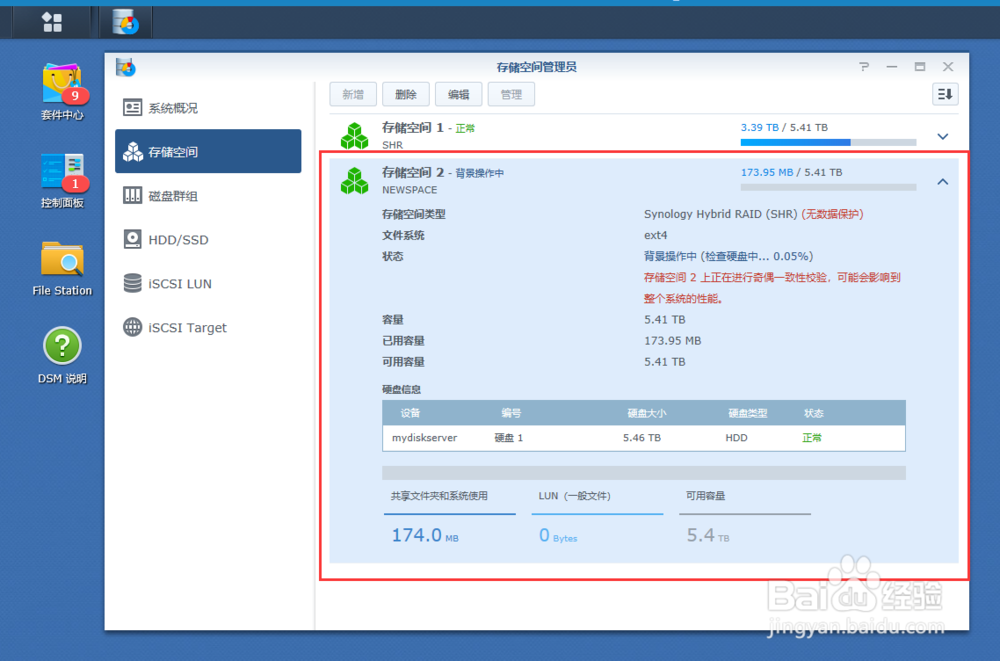This screenshot has width=1000, height=661.
Task: Click the ext4 file system value
Action: coord(656,235)
